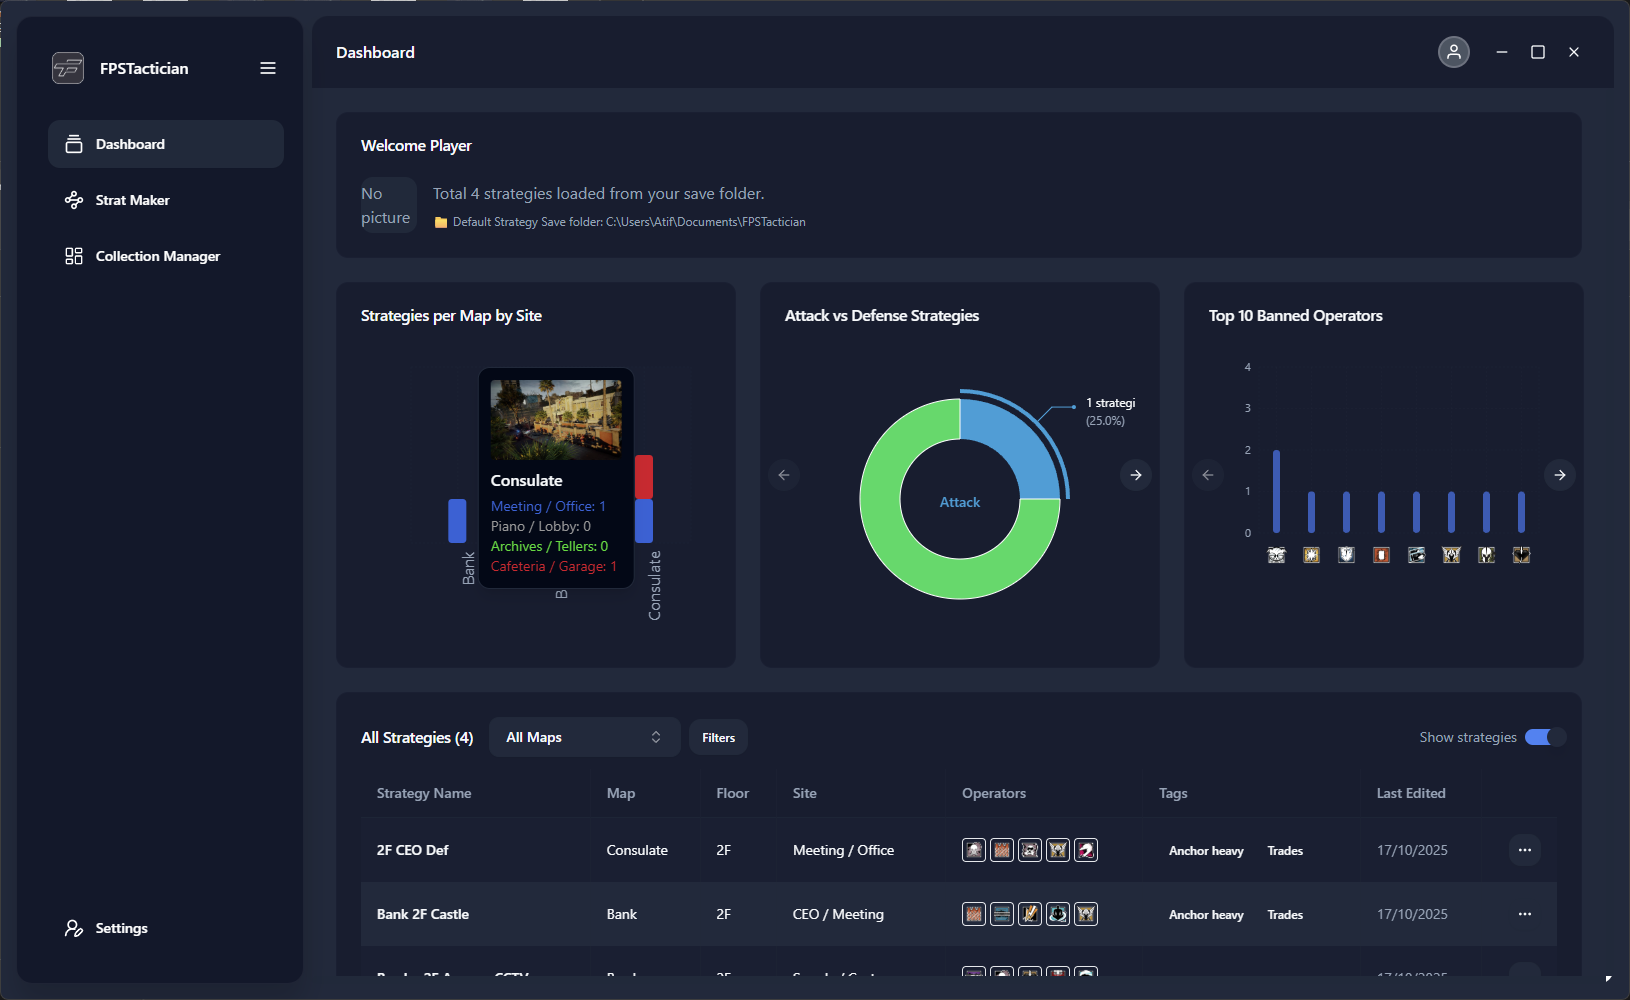Click the Consulate map thumbnail image
Screen dimensions: 1630x1000
click(556, 419)
